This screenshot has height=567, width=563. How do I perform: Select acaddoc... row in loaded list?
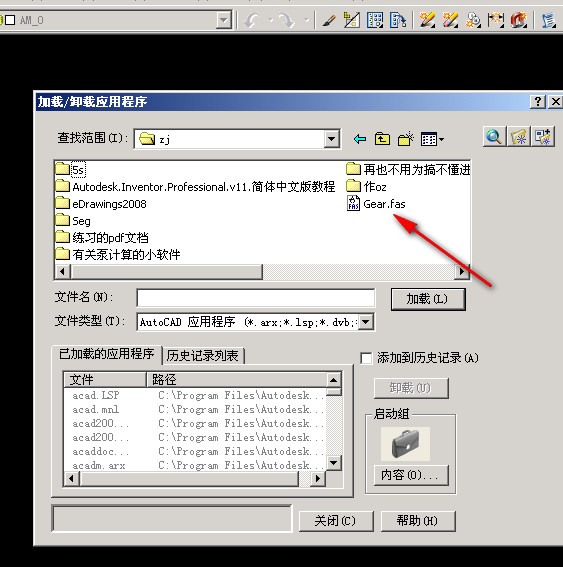101,452
